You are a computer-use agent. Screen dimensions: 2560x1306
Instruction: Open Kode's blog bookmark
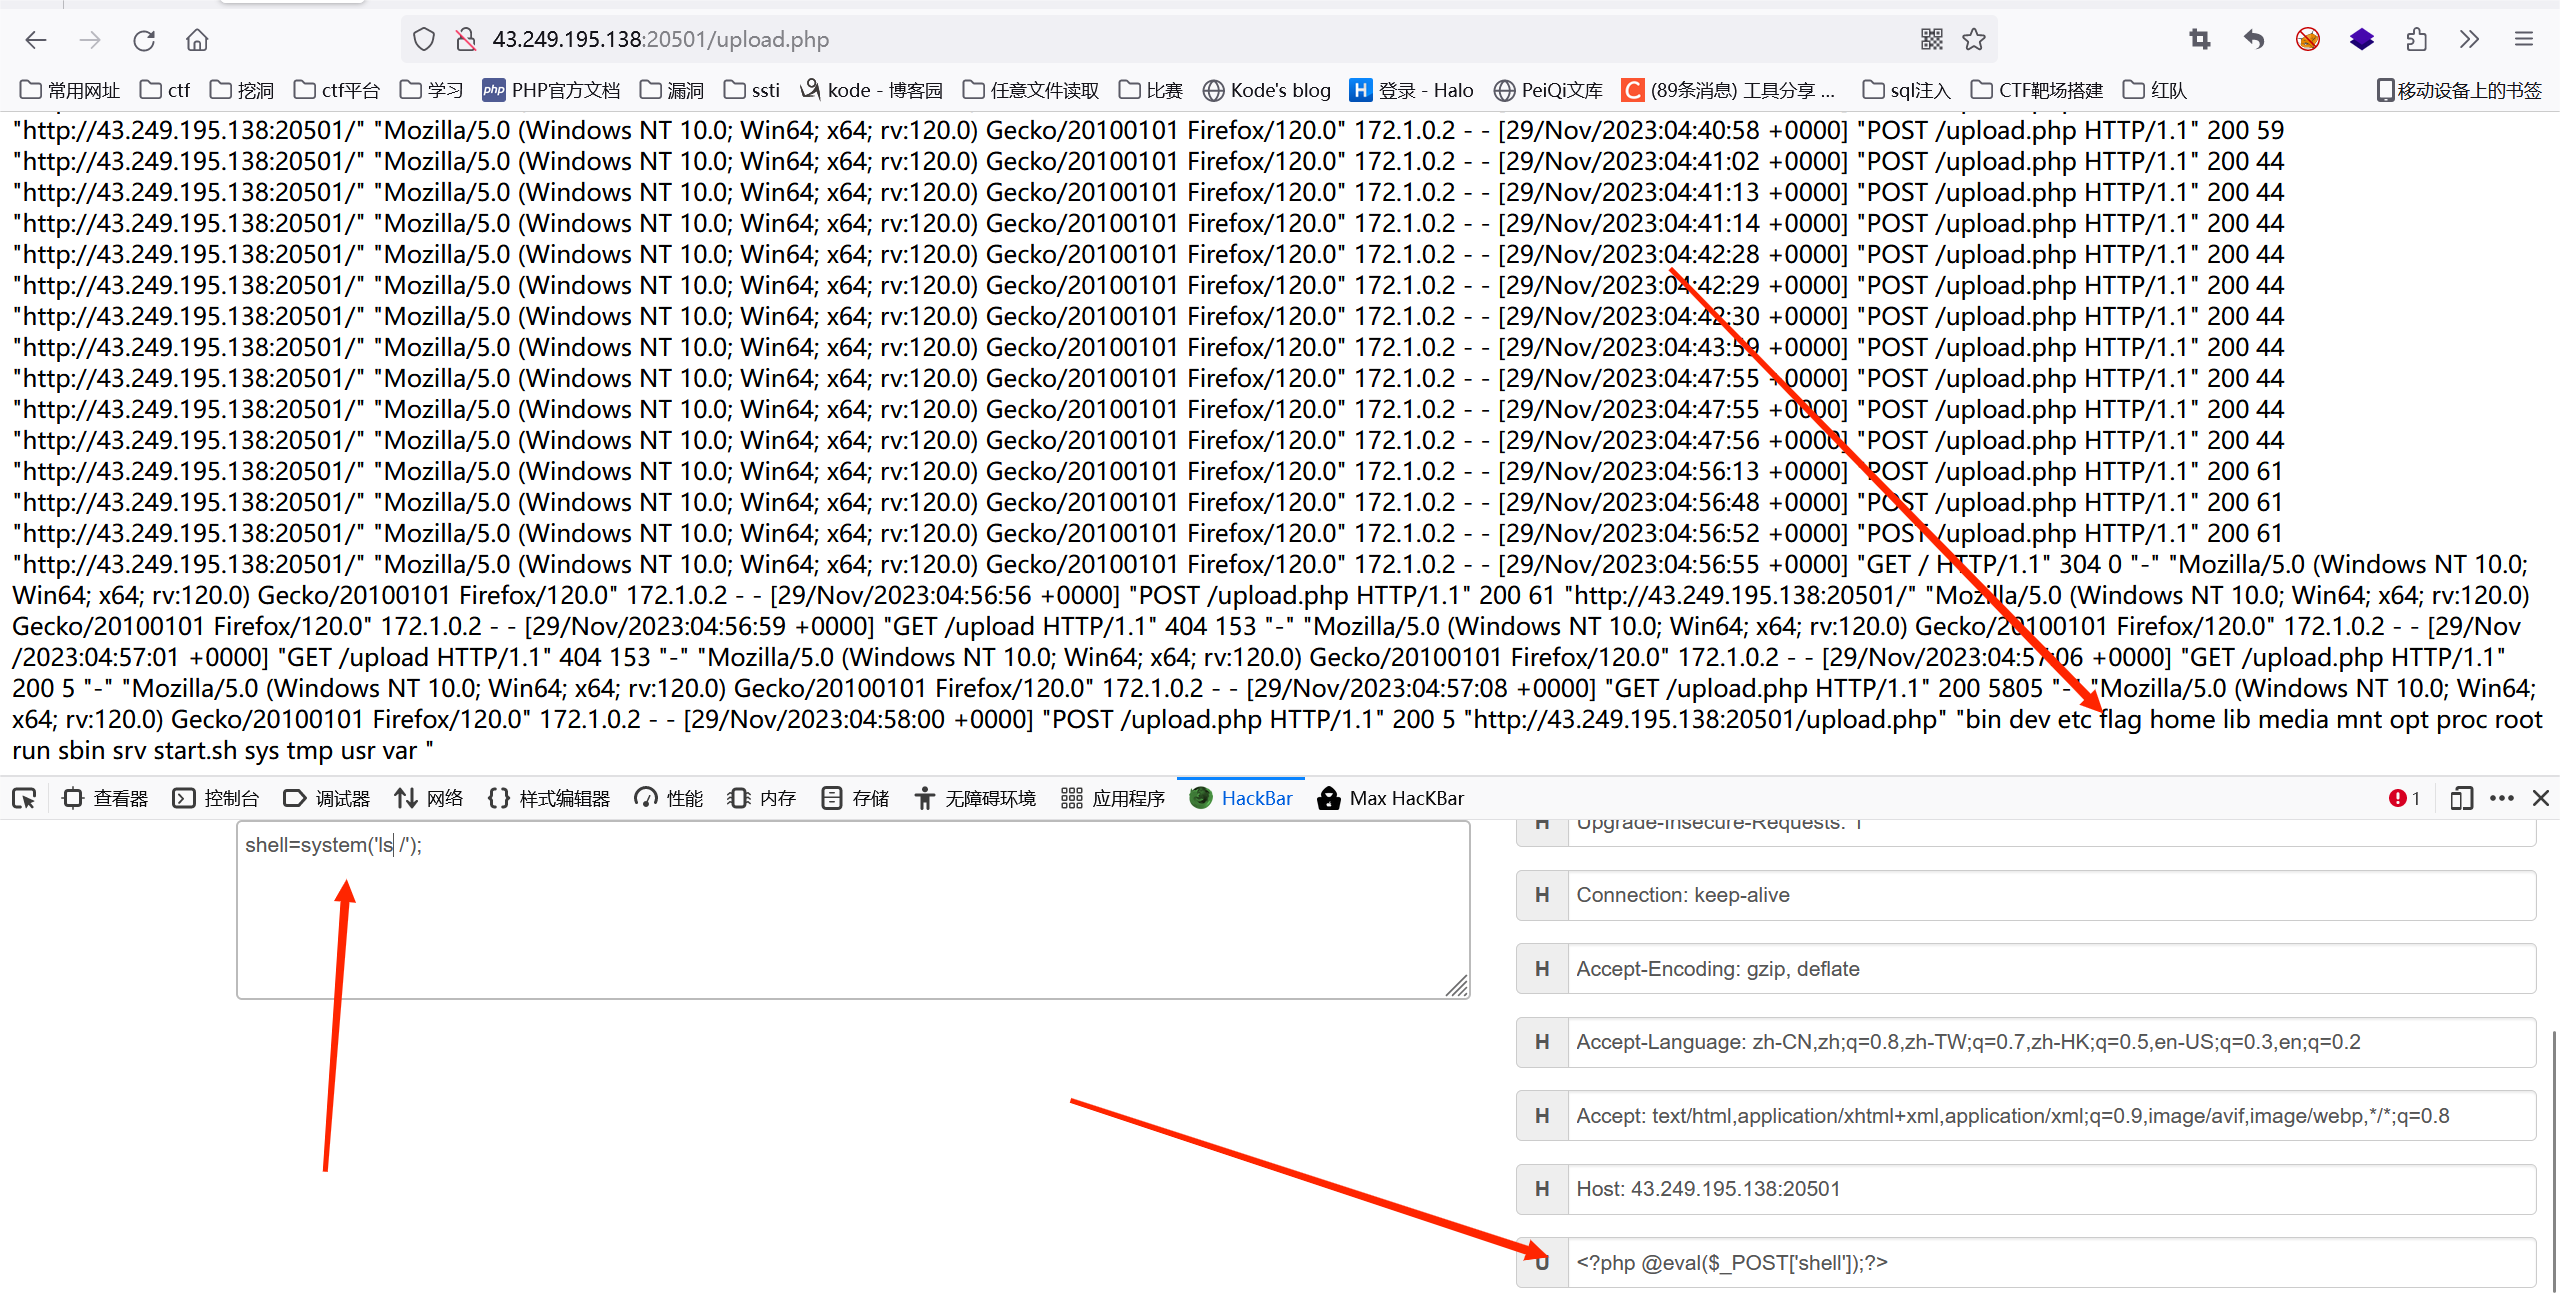tap(1267, 90)
